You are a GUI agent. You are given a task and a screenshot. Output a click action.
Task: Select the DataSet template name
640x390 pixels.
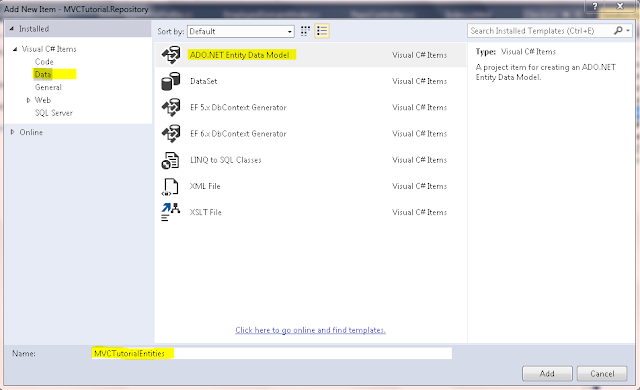tap(204, 81)
